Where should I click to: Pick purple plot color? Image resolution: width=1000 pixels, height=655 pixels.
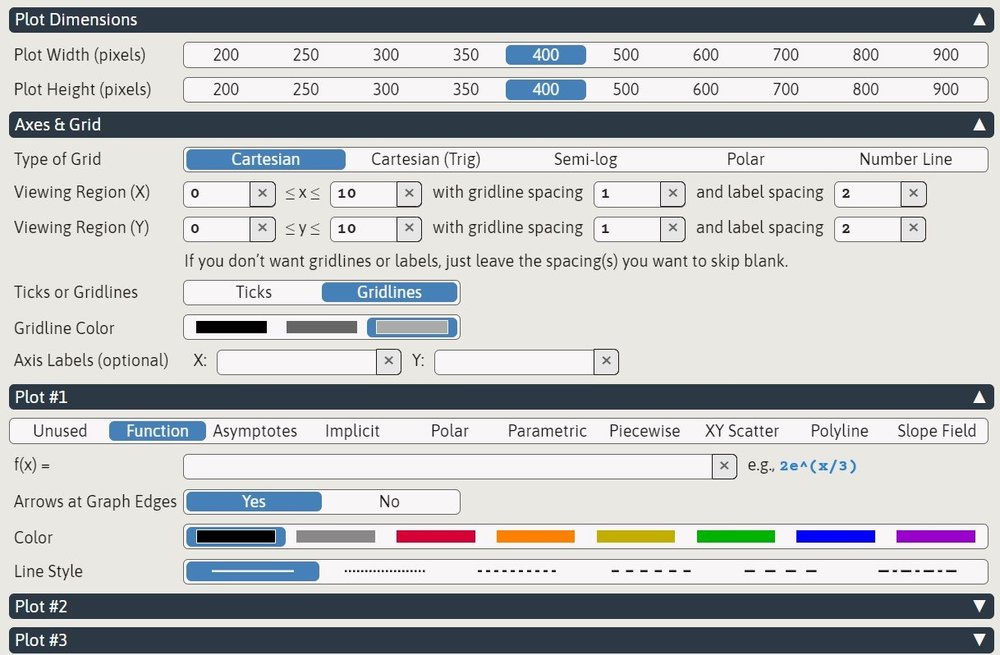936,536
